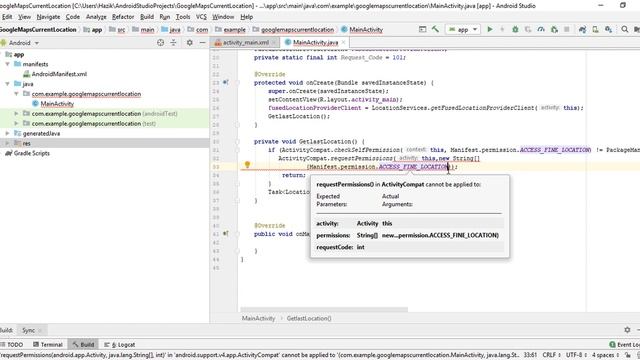Start debugging with the green bug icon
The width and height of the screenshot is (640, 360).
(x=515, y=29)
